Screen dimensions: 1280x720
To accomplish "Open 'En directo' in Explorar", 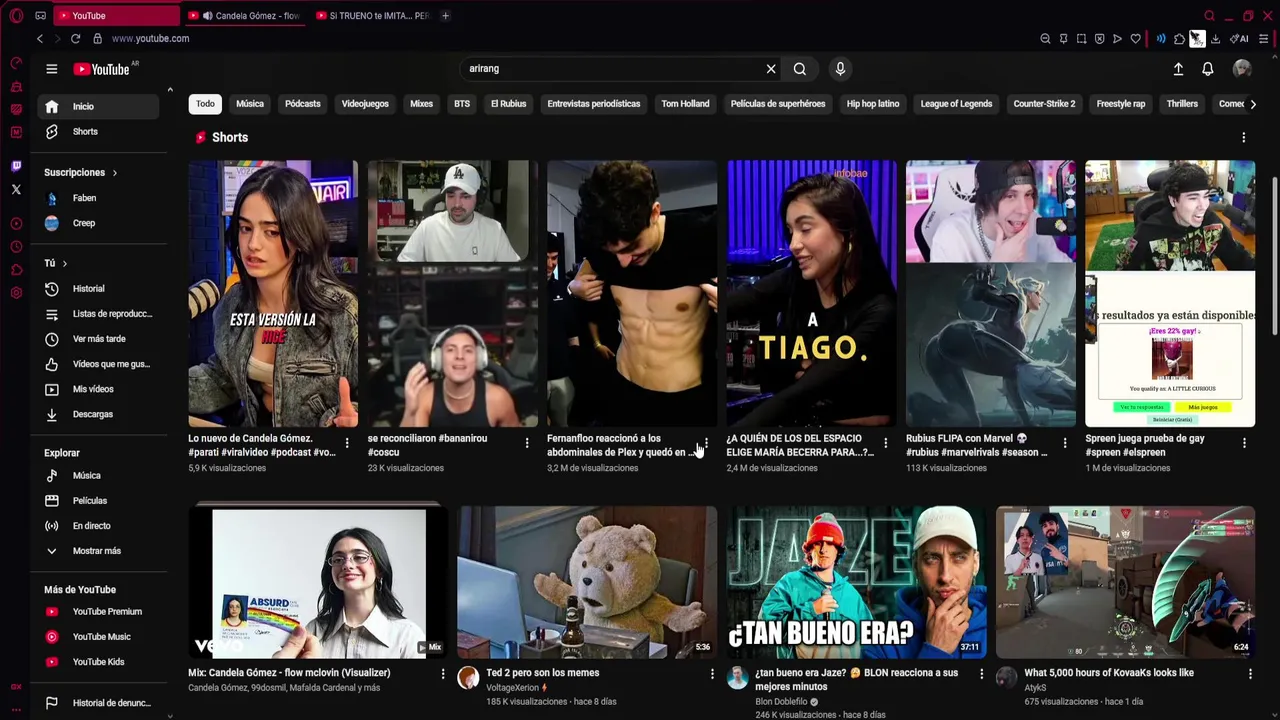I will coord(99,526).
